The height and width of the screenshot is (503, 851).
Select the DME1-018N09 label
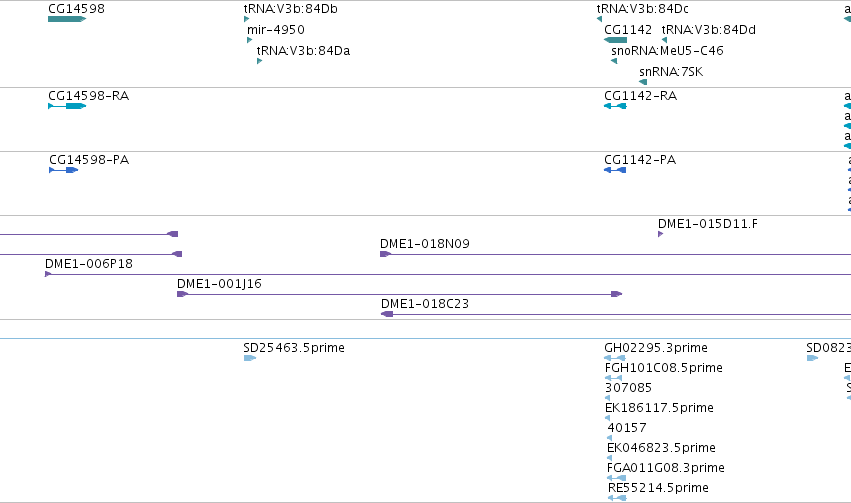(425, 244)
